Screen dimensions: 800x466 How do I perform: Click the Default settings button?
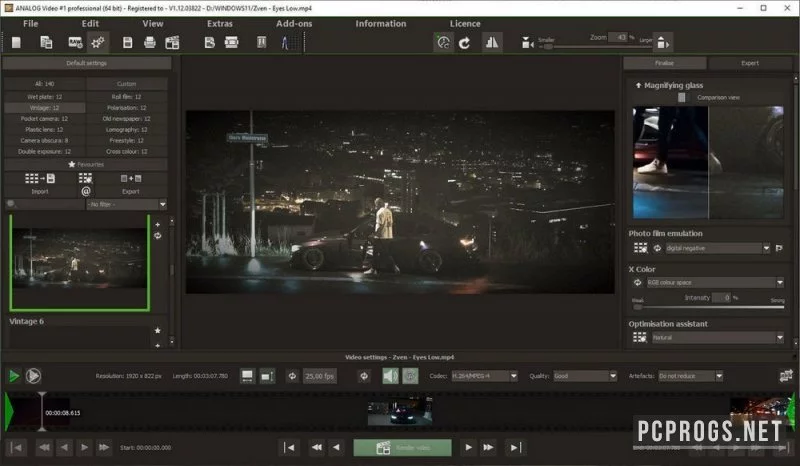(x=87, y=63)
